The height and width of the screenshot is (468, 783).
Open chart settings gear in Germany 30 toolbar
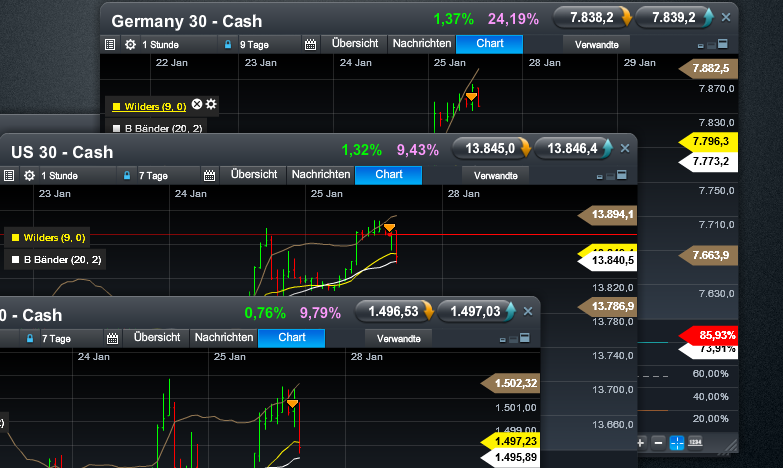pyautogui.click(x=130, y=44)
